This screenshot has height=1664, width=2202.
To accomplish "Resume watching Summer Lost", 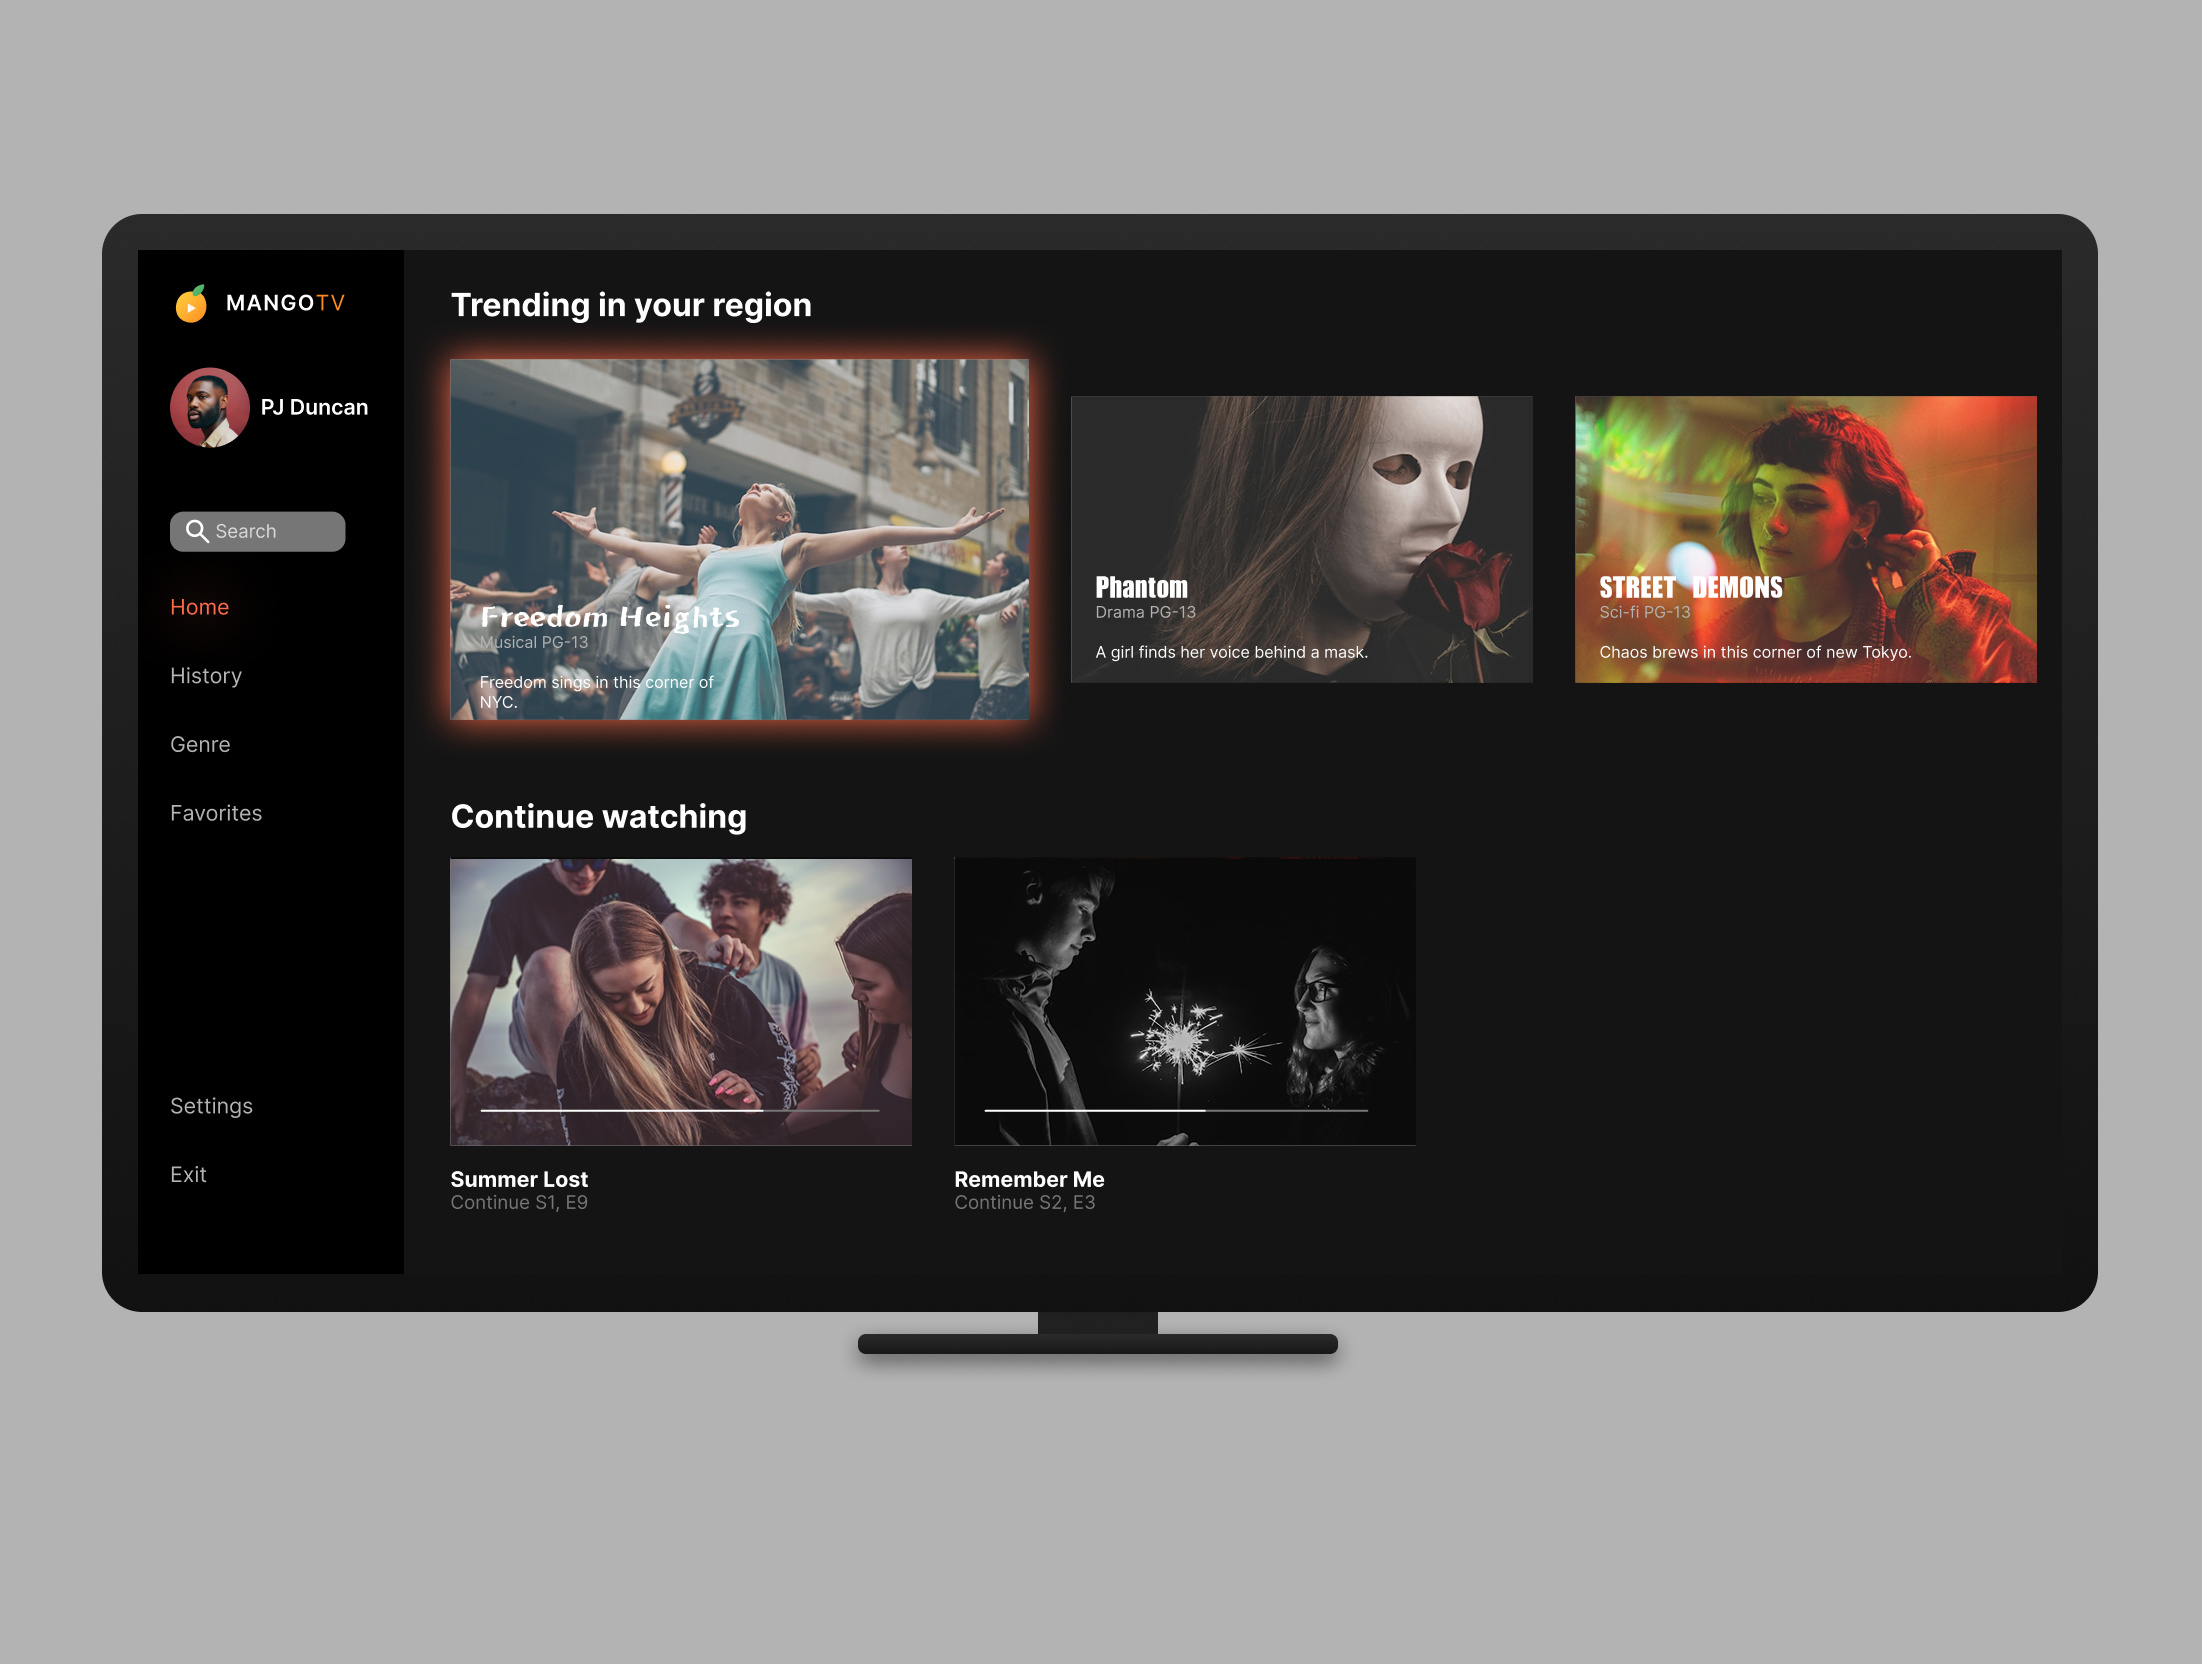I will (x=681, y=1001).
